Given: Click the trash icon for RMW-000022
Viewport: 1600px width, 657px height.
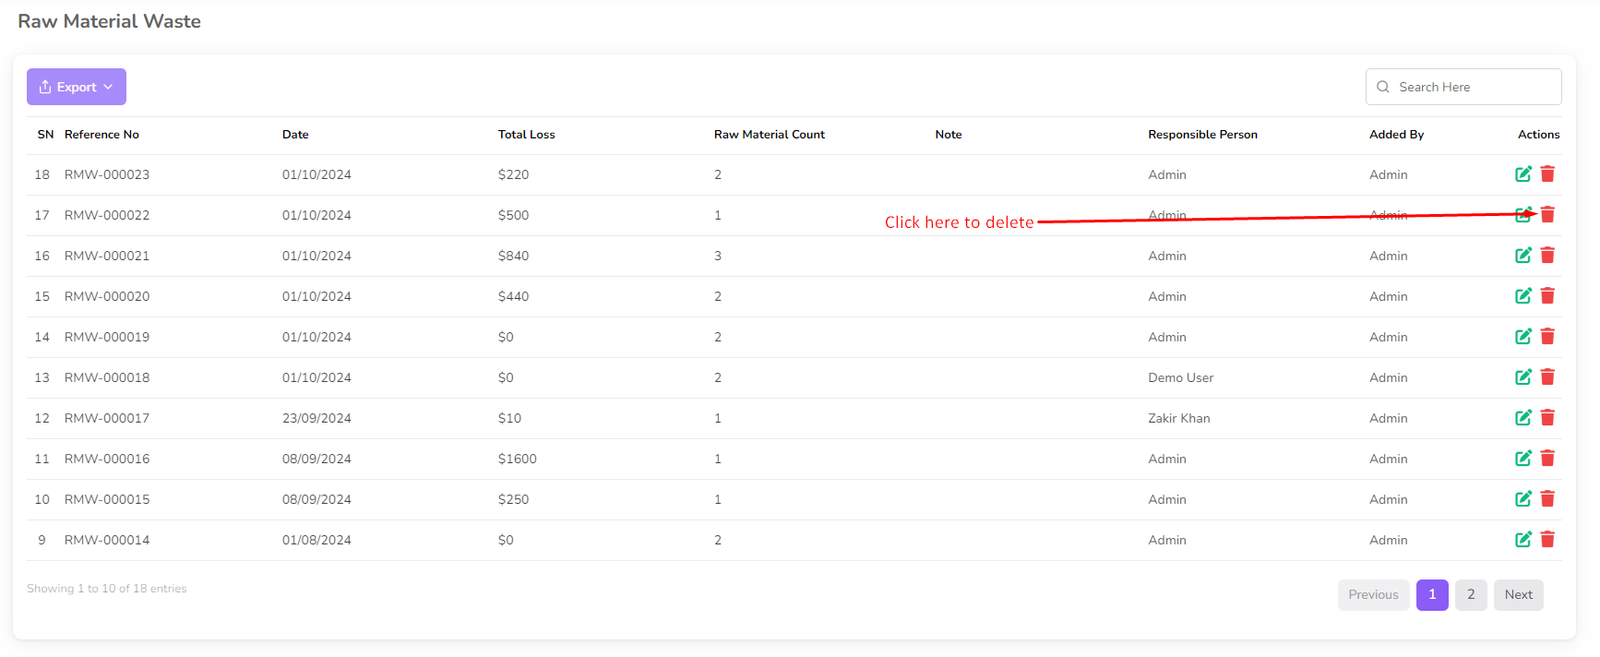Looking at the screenshot, I should [x=1547, y=214].
